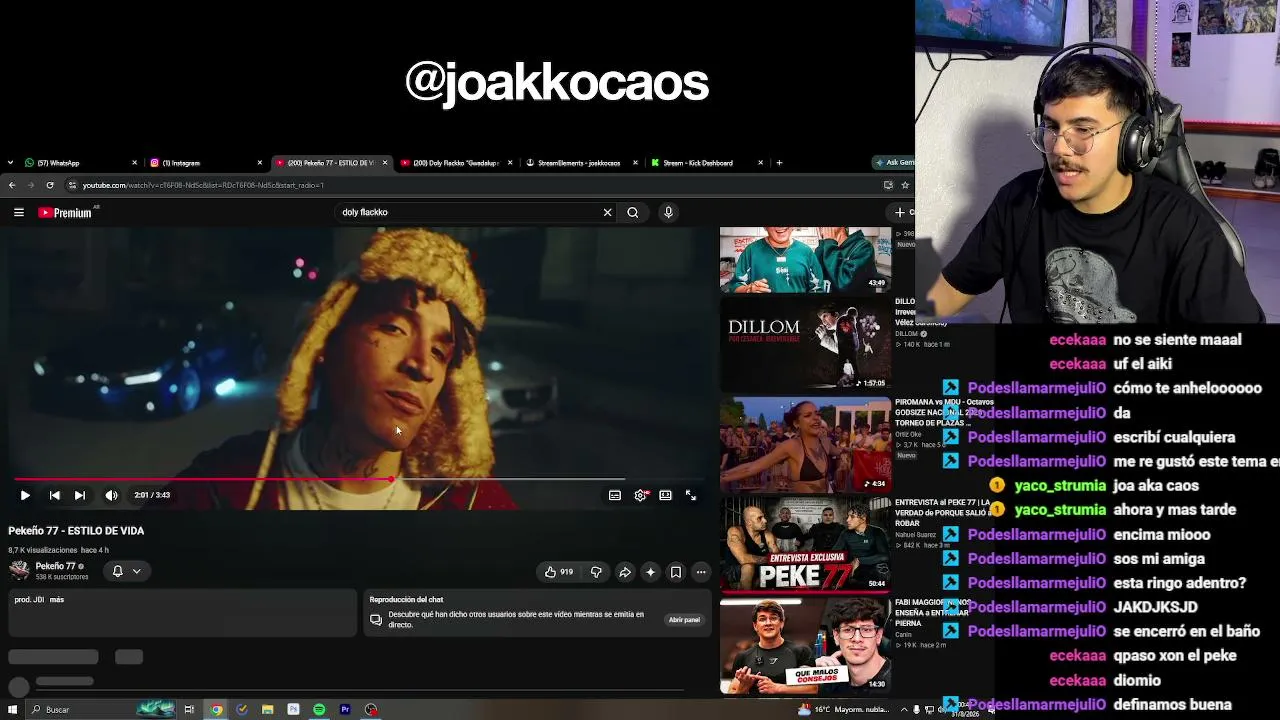Share the video using the arrow icon

pyautogui.click(x=625, y=572)
